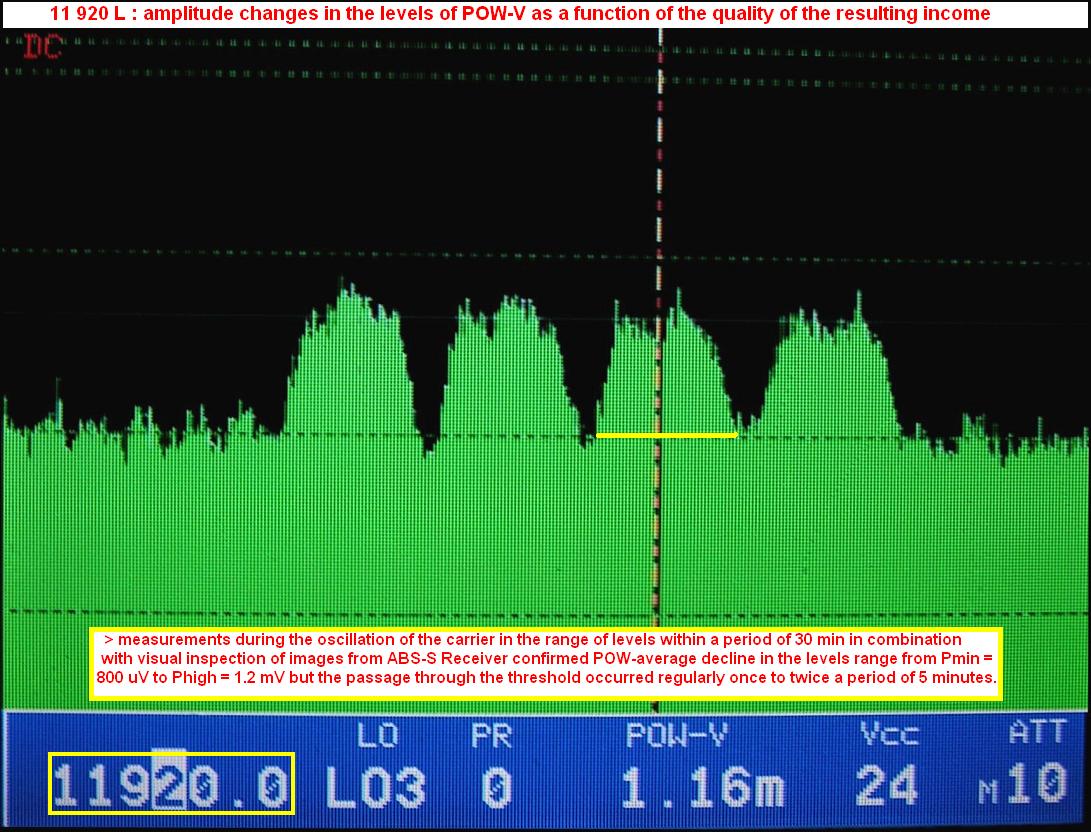Click the vertical dashed cursor marker line
The image size is (1091, 832).
coord(659,200)
